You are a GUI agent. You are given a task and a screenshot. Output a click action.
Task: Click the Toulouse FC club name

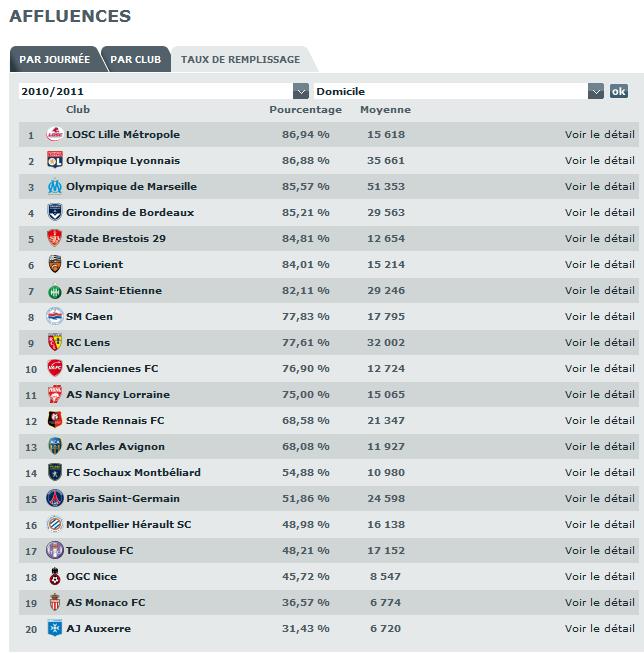(x=99, y=551)
